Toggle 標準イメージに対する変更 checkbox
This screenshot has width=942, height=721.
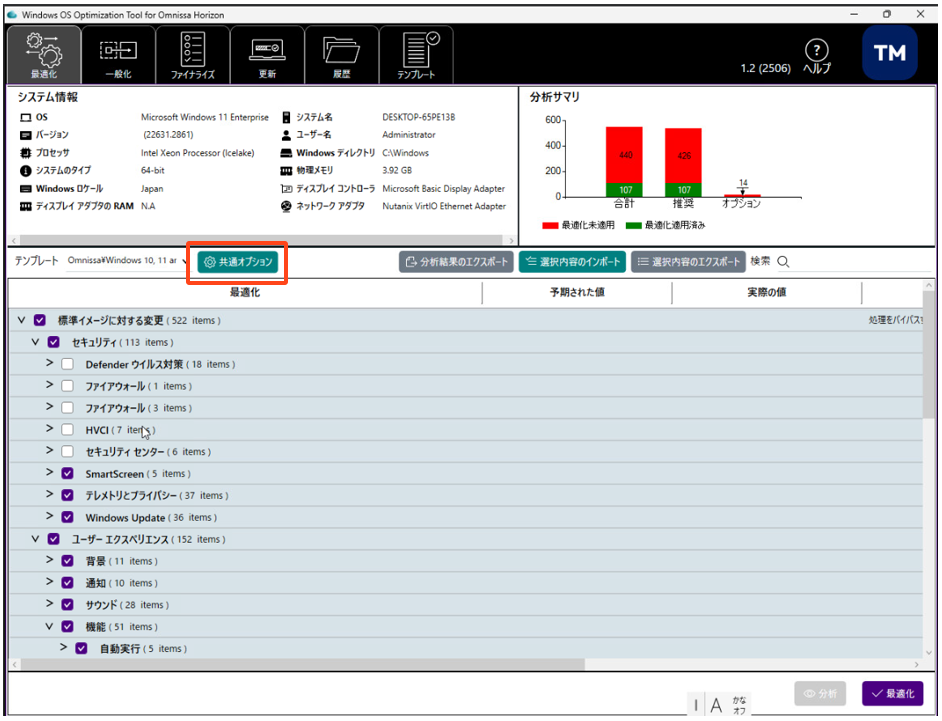click(40, 320)
